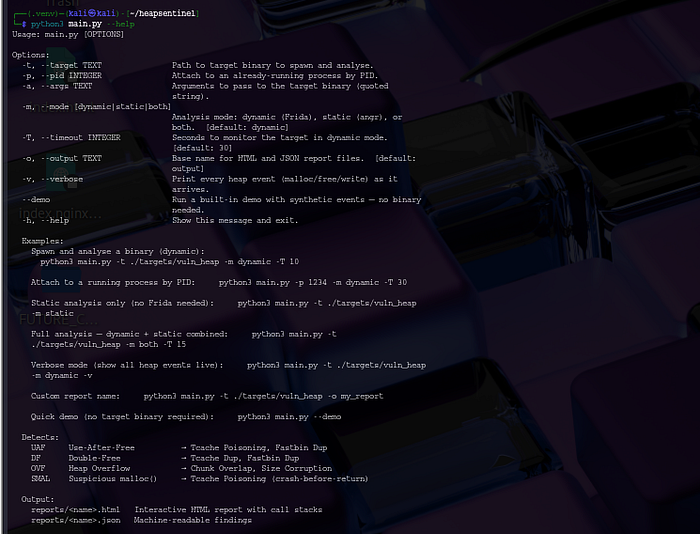
Task: Select the "-T, --timeout INTEGER" option
Action: click(x=71, y=138)
